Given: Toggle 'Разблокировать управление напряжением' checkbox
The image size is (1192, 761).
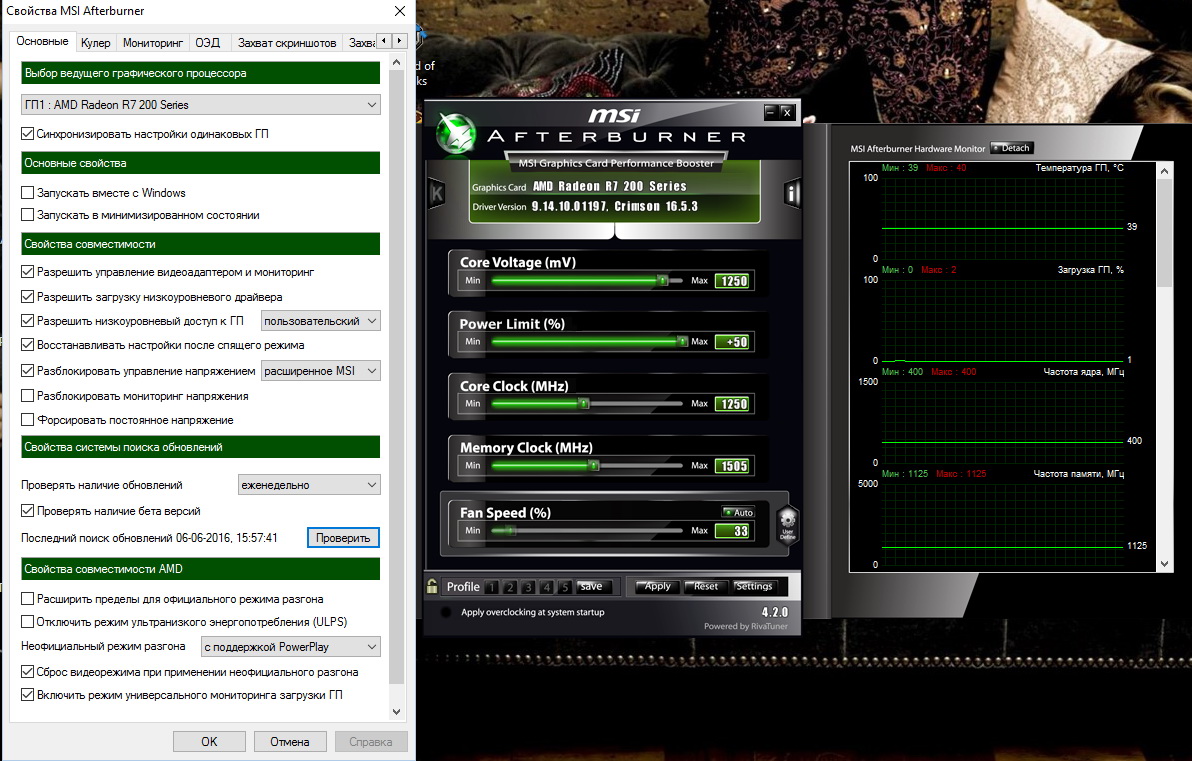Looking at the screenshot, I should pyautogui.click(x=27, y=371).
